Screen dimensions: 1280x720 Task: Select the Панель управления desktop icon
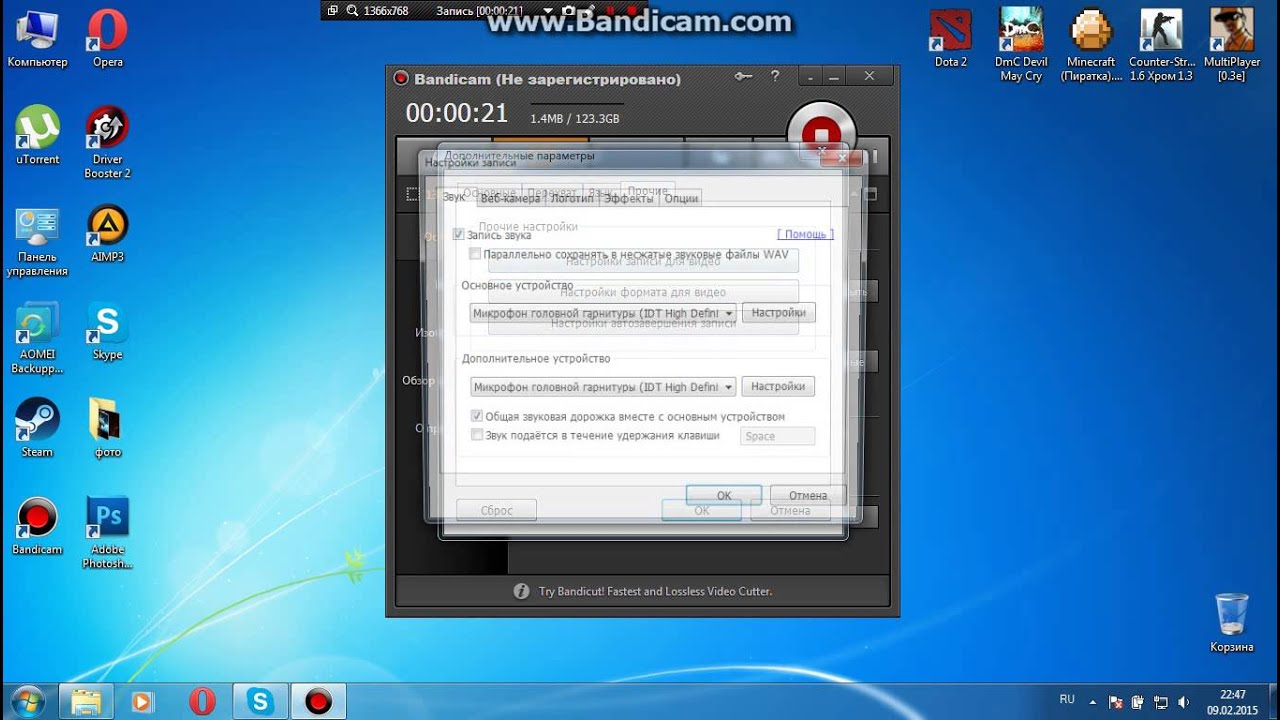(x=37, y=241)
